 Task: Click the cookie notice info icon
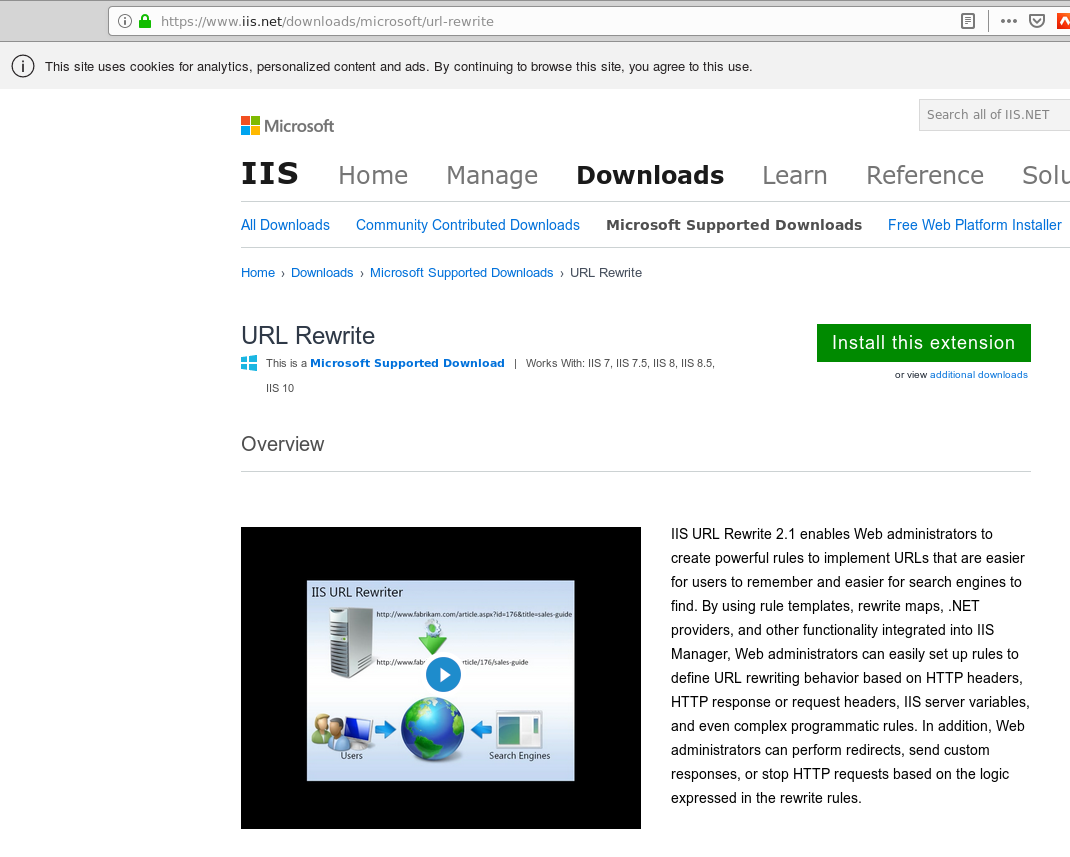(23, 66)
